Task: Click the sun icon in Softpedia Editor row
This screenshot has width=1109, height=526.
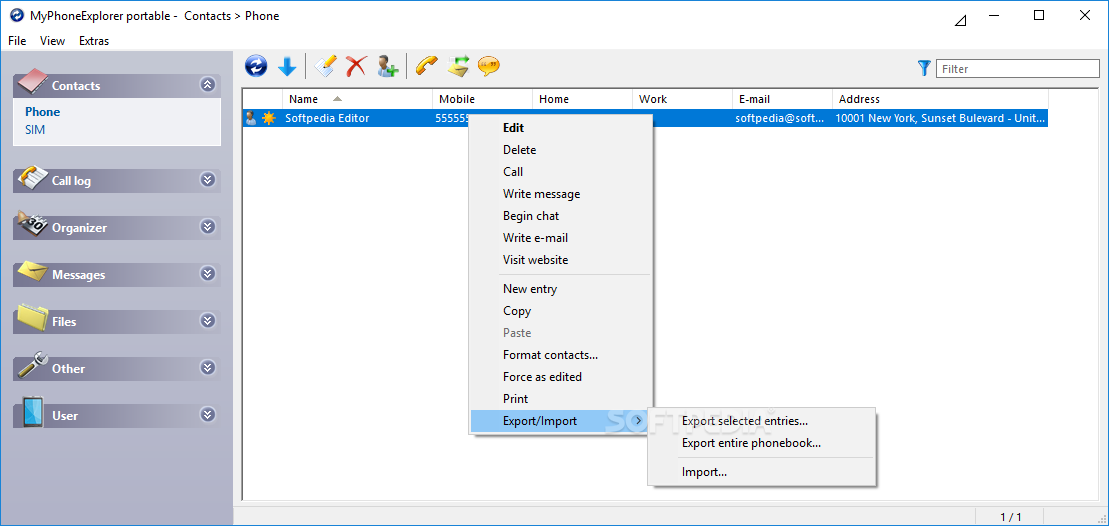Action: (x=268, y=118)
